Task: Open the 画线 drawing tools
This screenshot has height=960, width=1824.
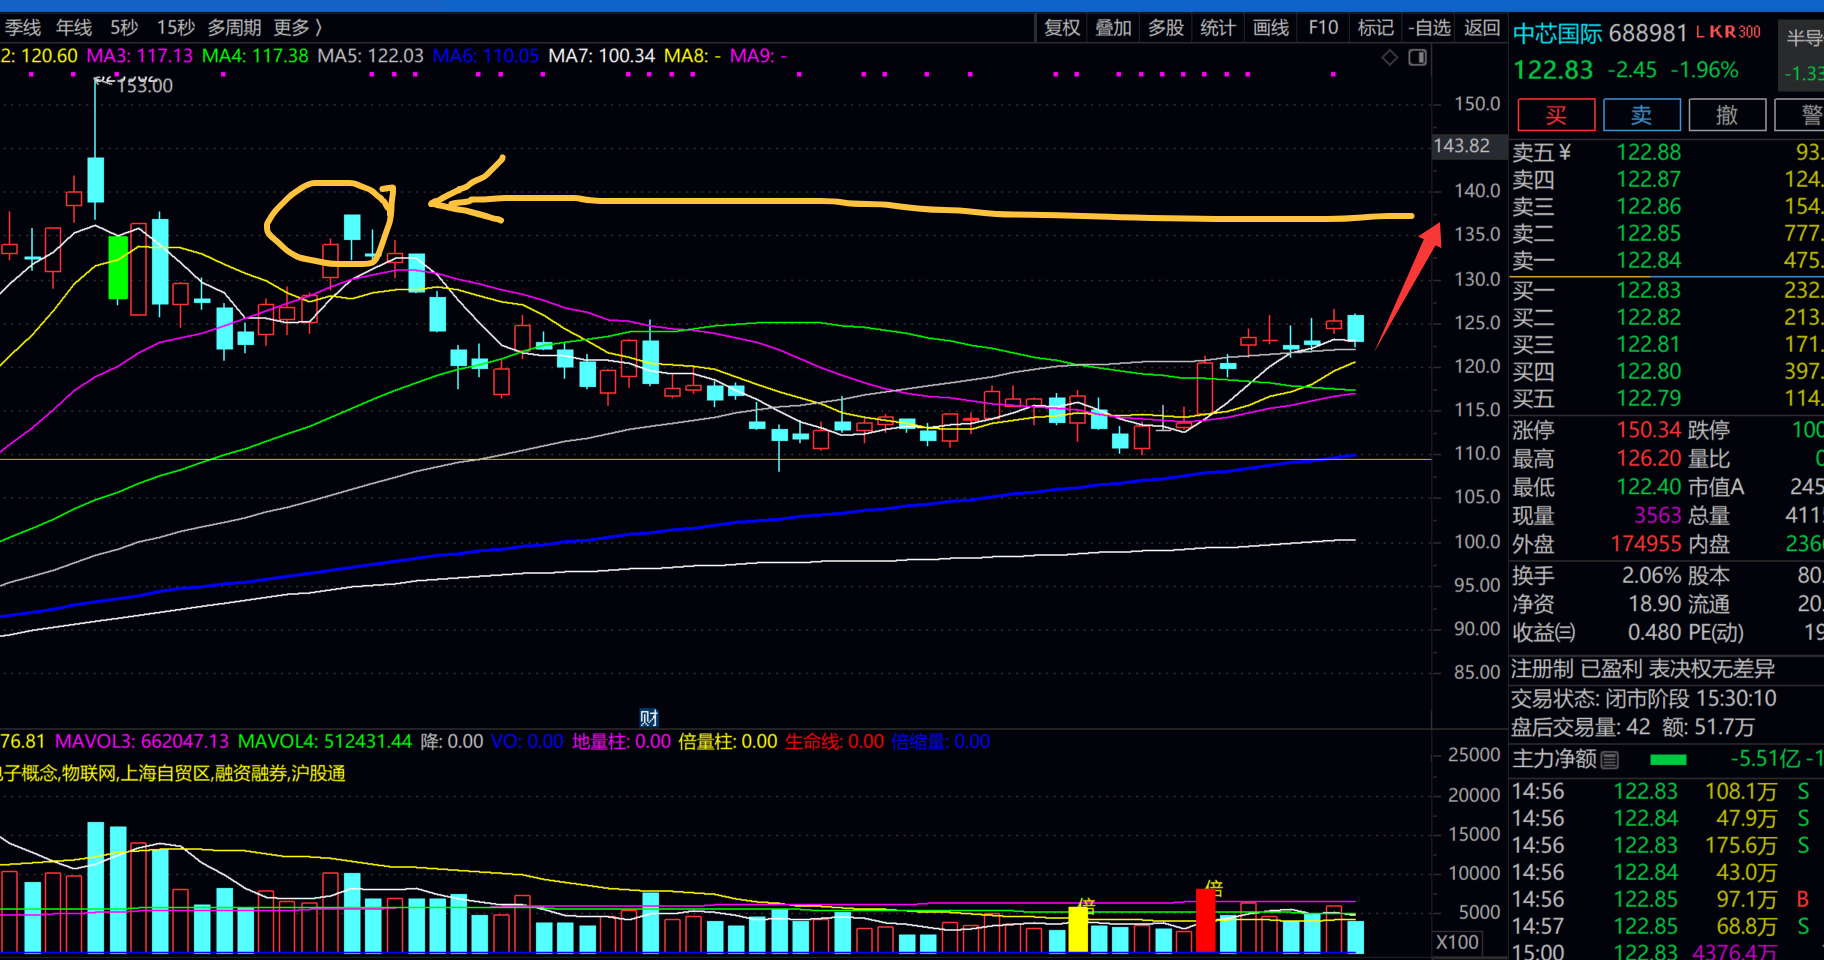Action: tap(1271, 28)
